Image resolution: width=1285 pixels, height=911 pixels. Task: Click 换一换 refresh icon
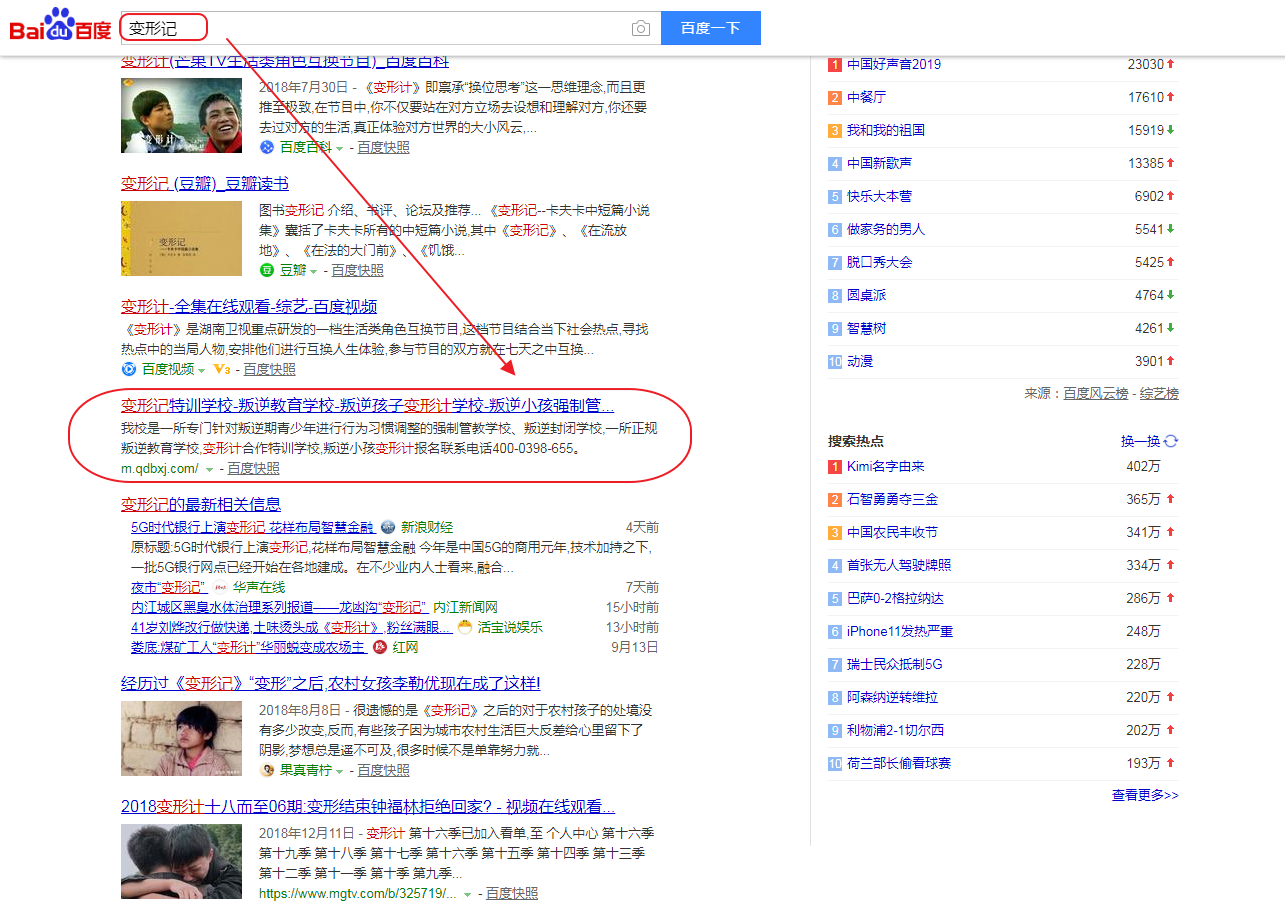(1171, 441)
